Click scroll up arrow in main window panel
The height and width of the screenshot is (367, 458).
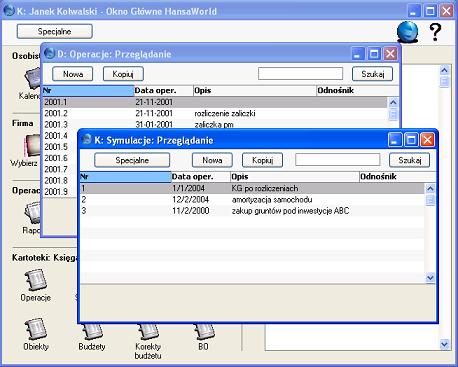click(444, 70)
